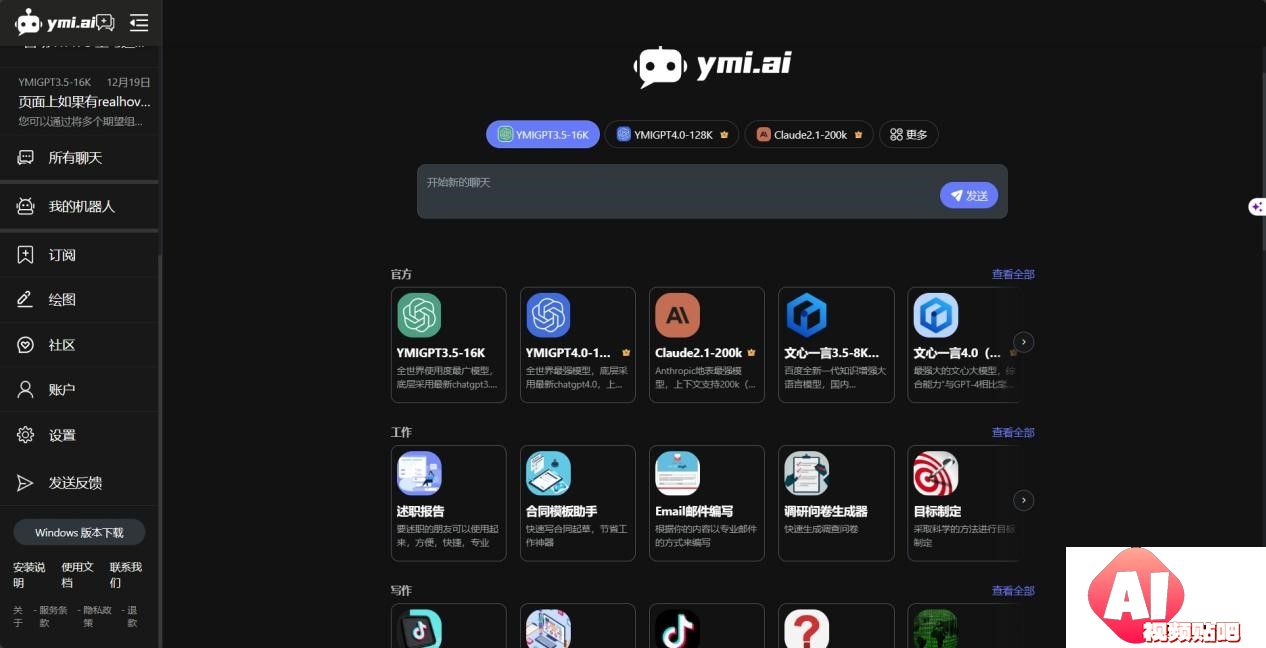Open the 所有聊天 chat list icon
The width and height of the screenshot is (1266, 648).
(26, 158)
